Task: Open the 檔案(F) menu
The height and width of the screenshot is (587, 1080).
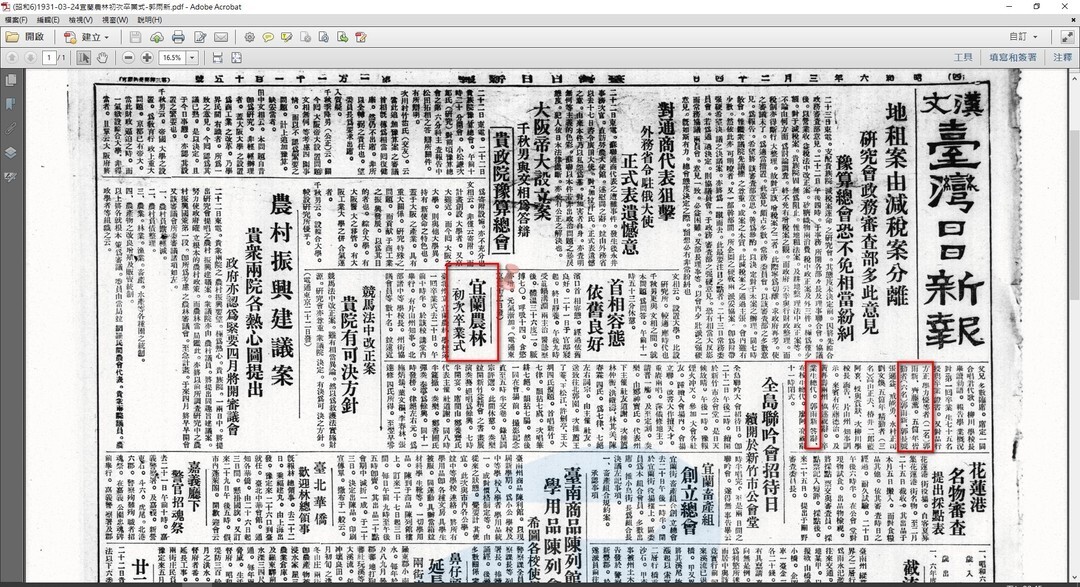Action: coord(17,20)
